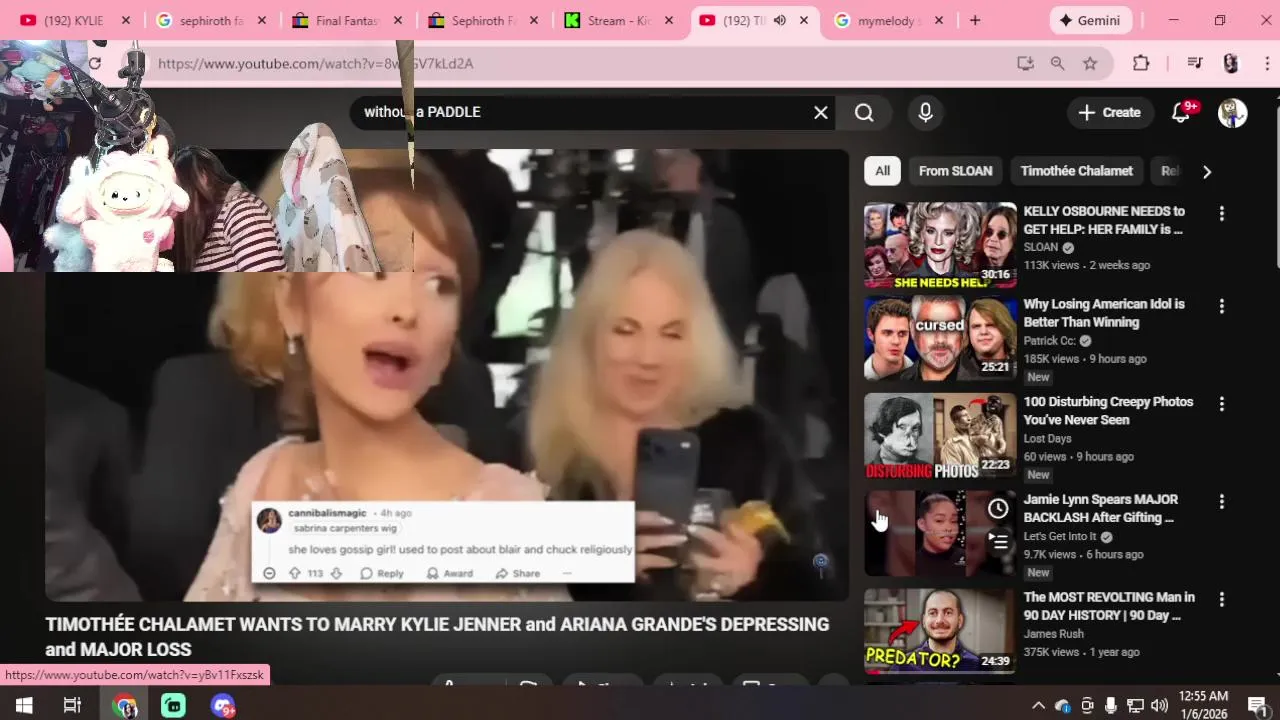Viewport: 1280px width, 720px height.
Task: Show hidden system tray icons
Action: pyautogui.click(x=1038, y=705)
